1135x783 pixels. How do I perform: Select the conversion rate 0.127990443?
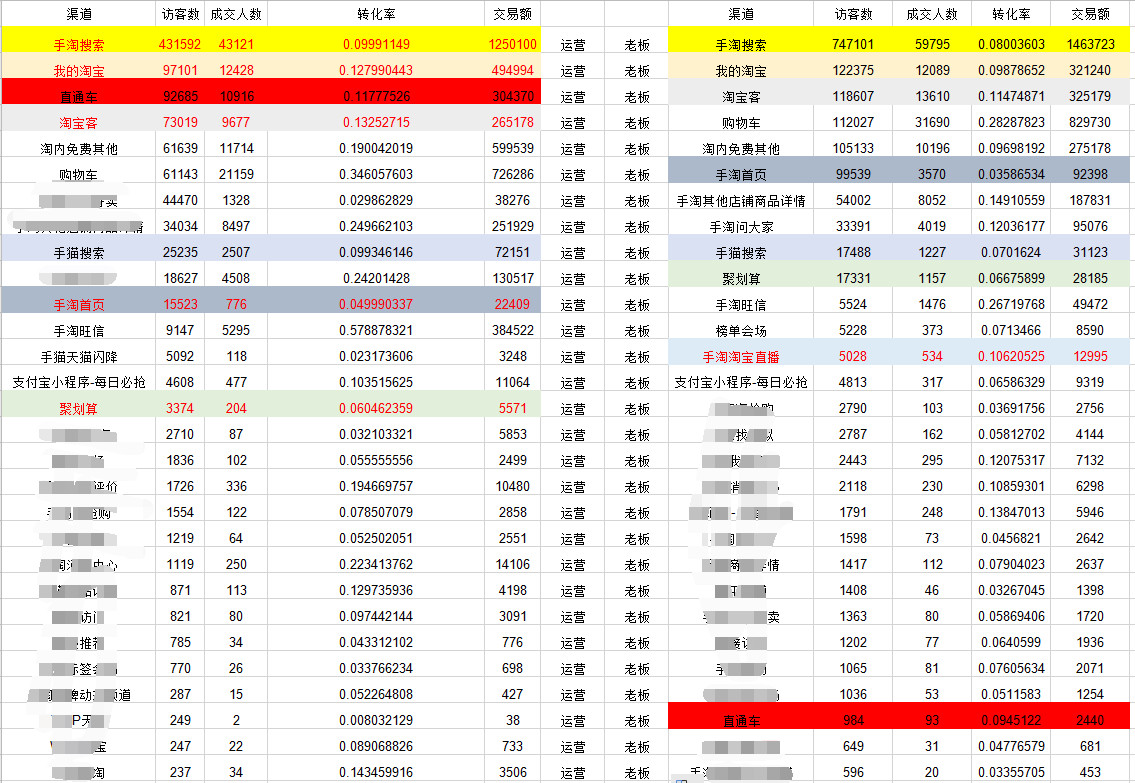376,70
